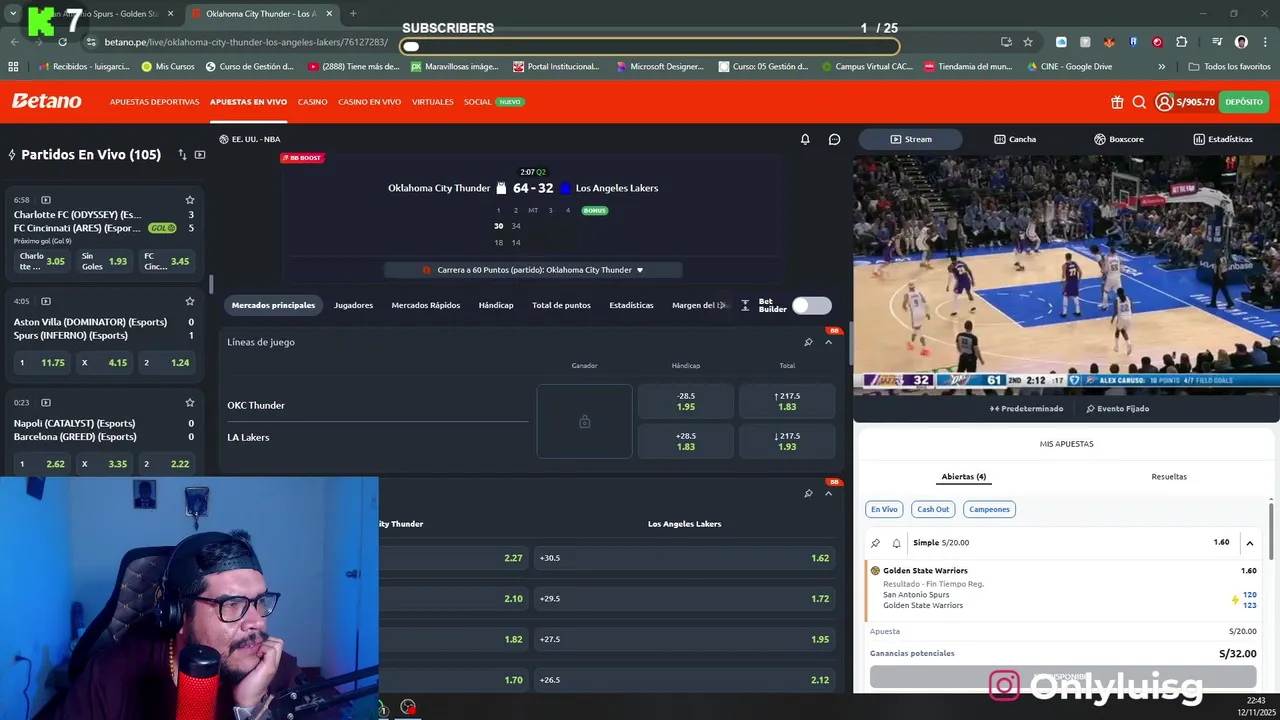Select the Mercados Rápidos tab

426,305
